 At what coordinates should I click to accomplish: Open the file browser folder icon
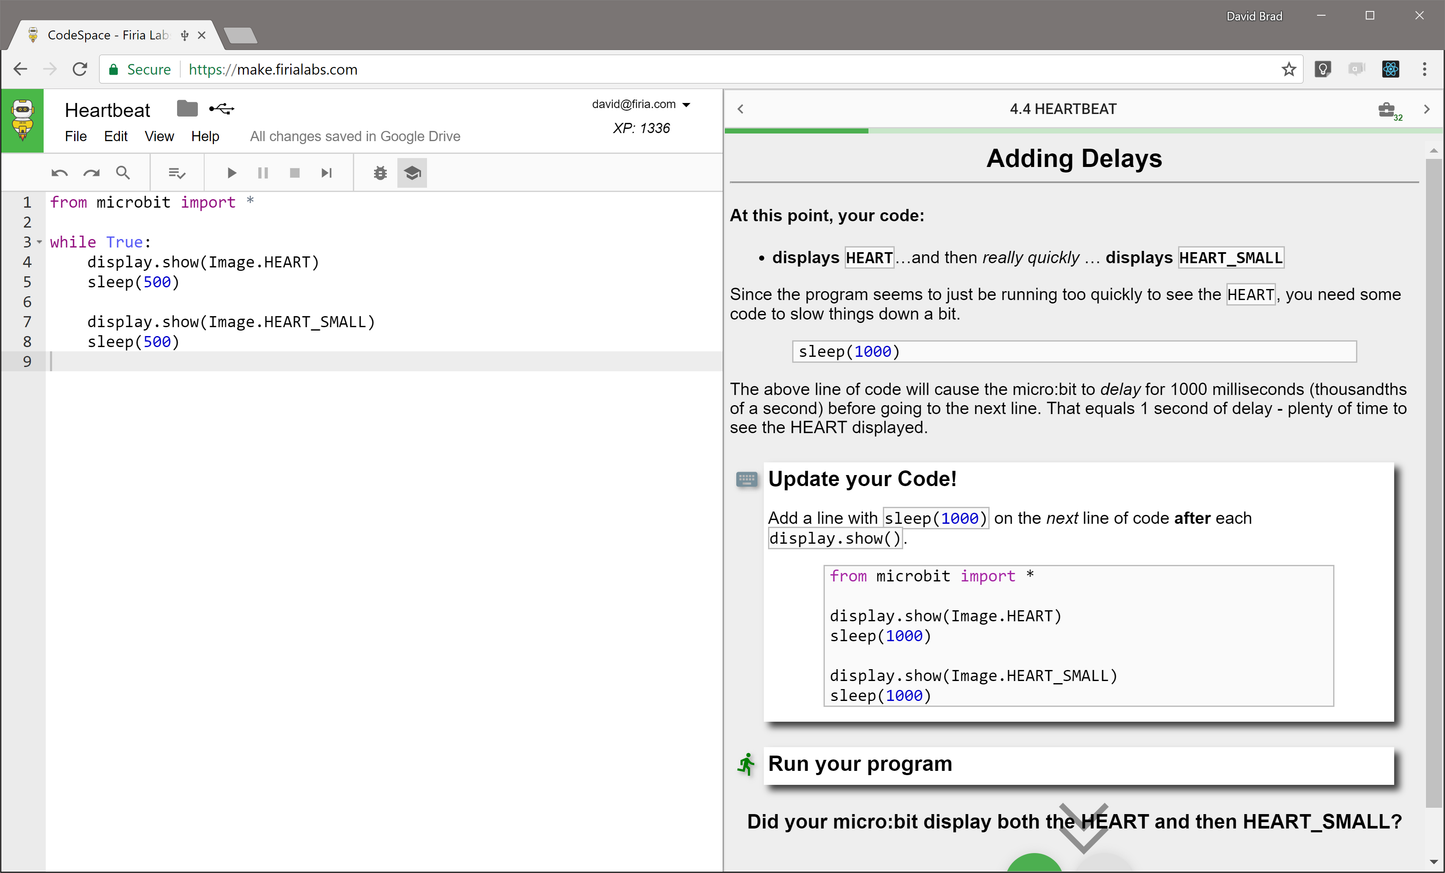click(x=186, y=109)
